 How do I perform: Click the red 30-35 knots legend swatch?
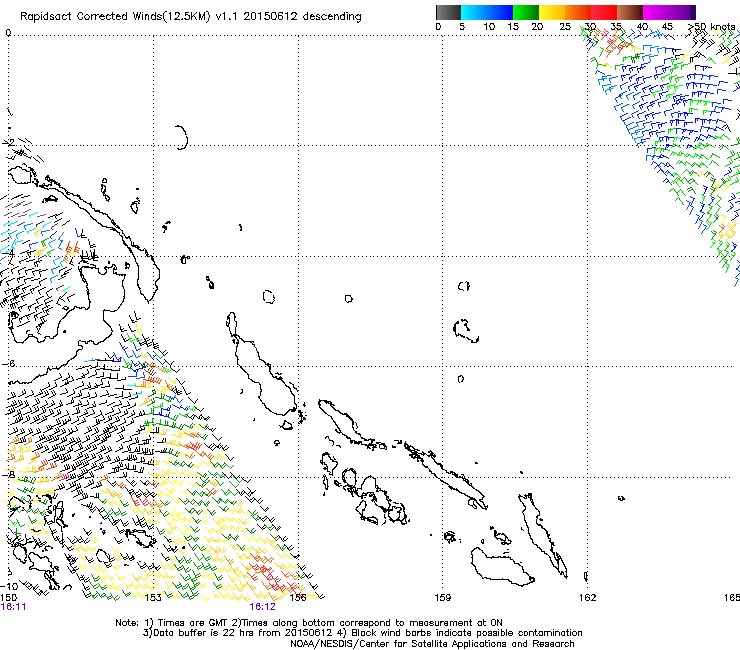[x=604, y=12]
